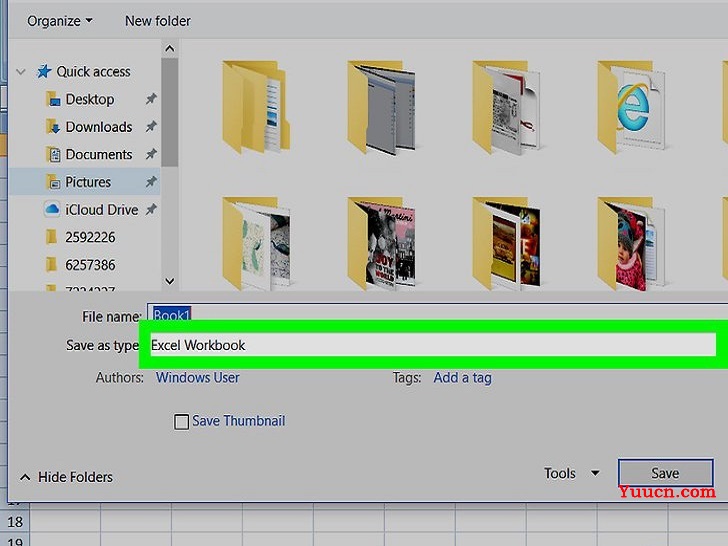Select folder with map pattern preview
This screenshot has width=728, height=546.
coord(256,243)
